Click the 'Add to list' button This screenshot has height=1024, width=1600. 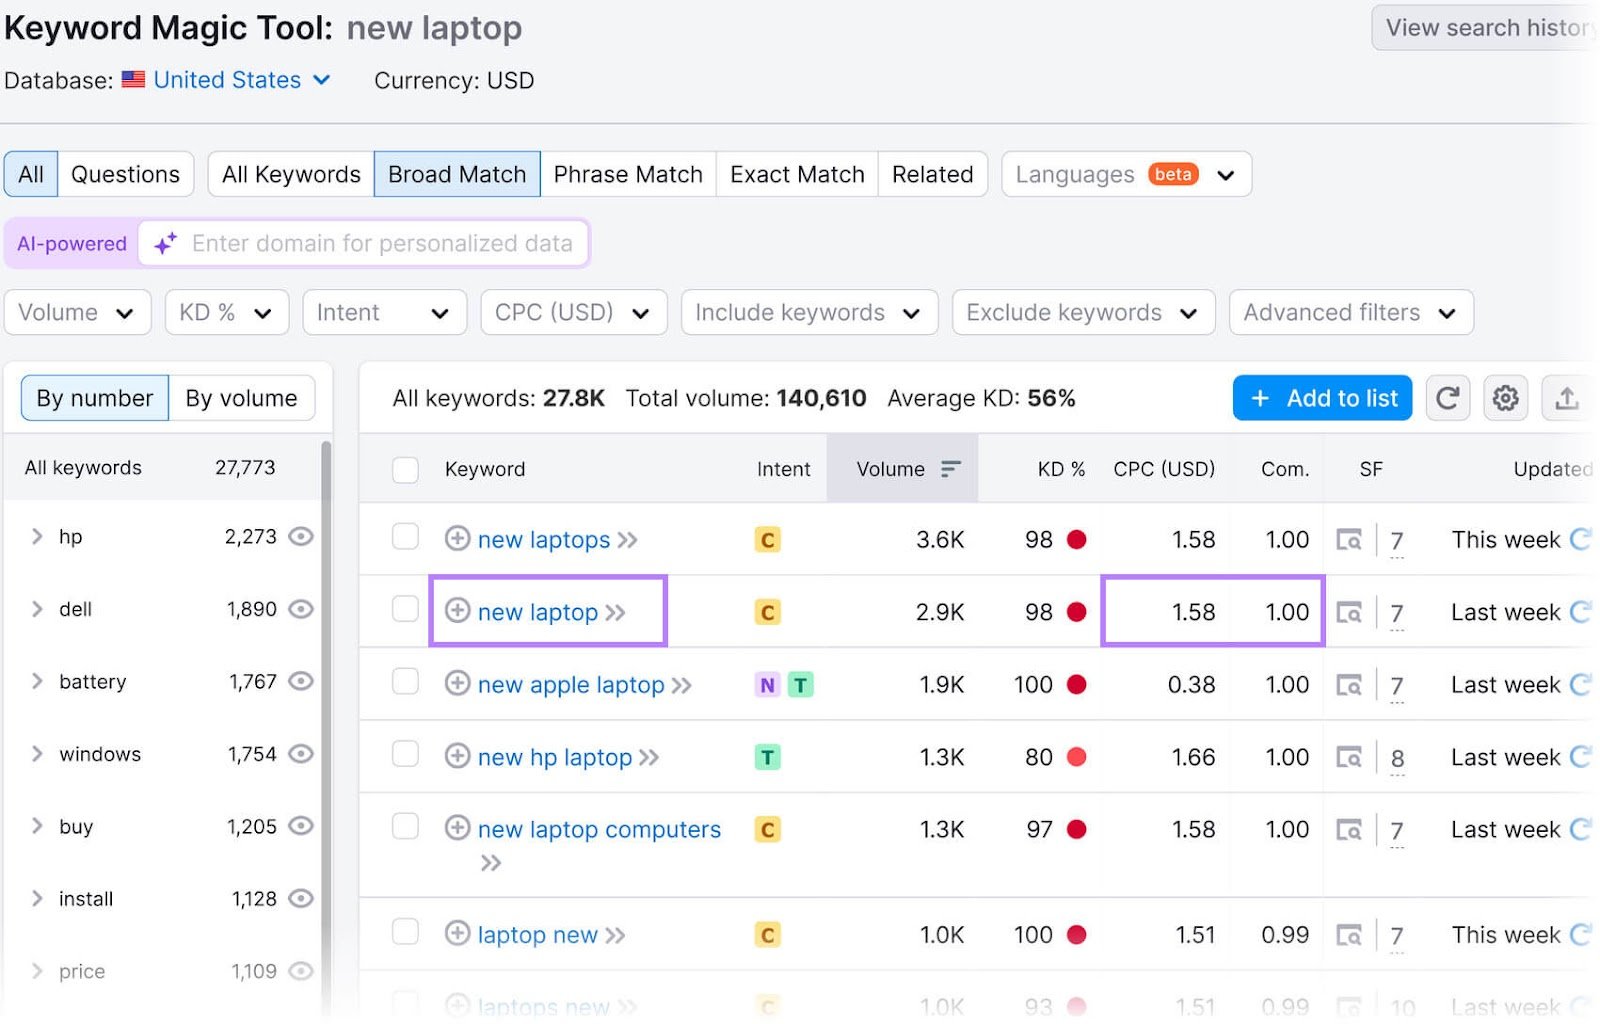coord(1322,398)
